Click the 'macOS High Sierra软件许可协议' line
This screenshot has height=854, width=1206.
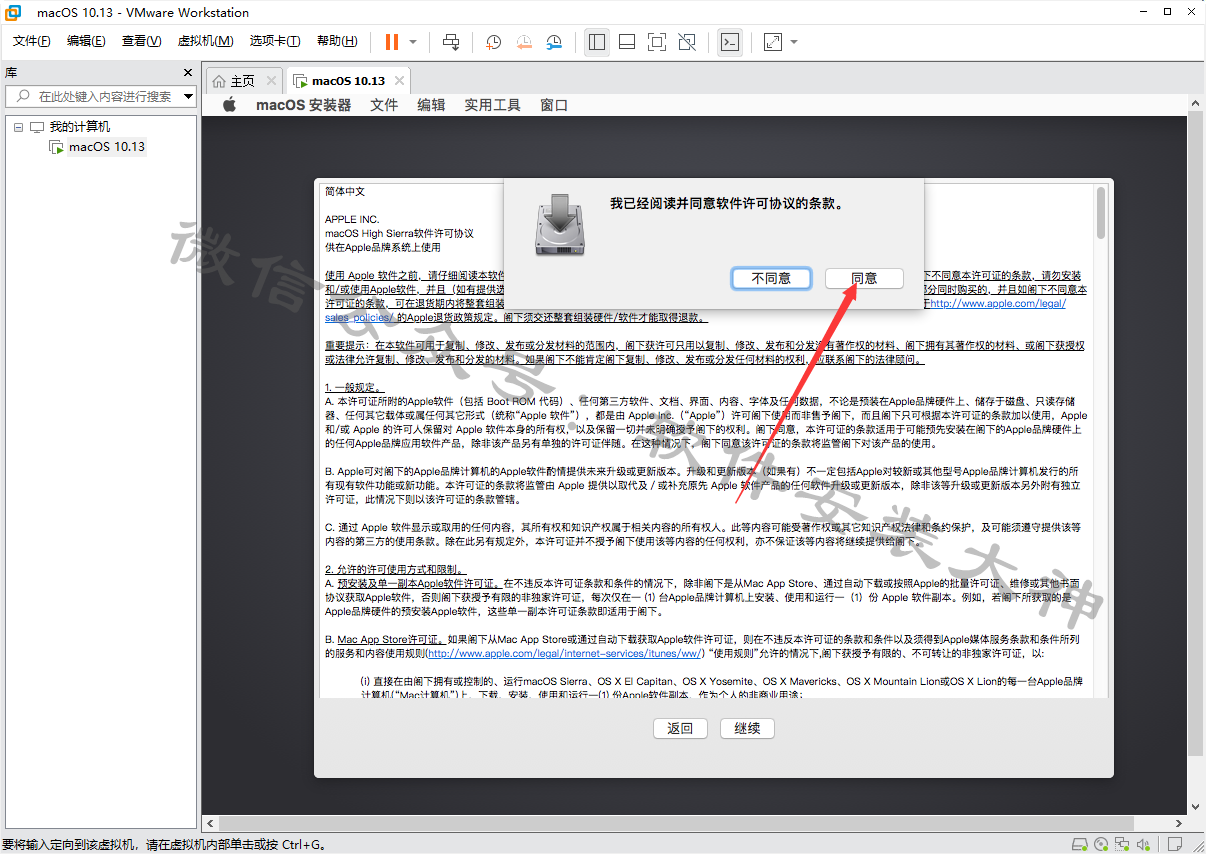[x=399, y=233]
